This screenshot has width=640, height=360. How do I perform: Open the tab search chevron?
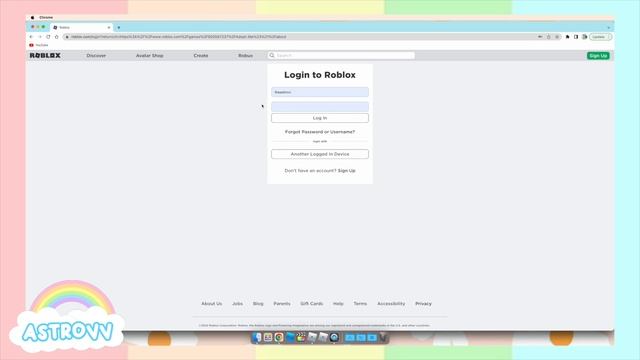[609, 28]
